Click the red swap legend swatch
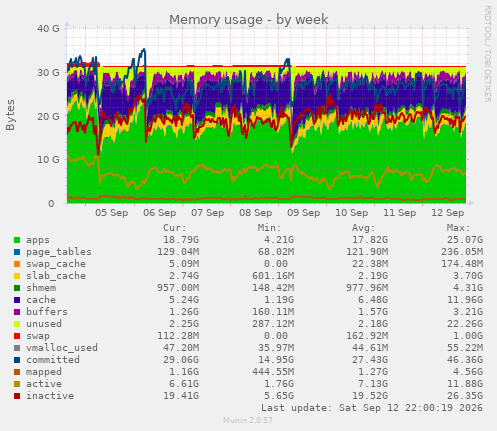The width and height of the screenshot is (497, 431). click(17, 336)
